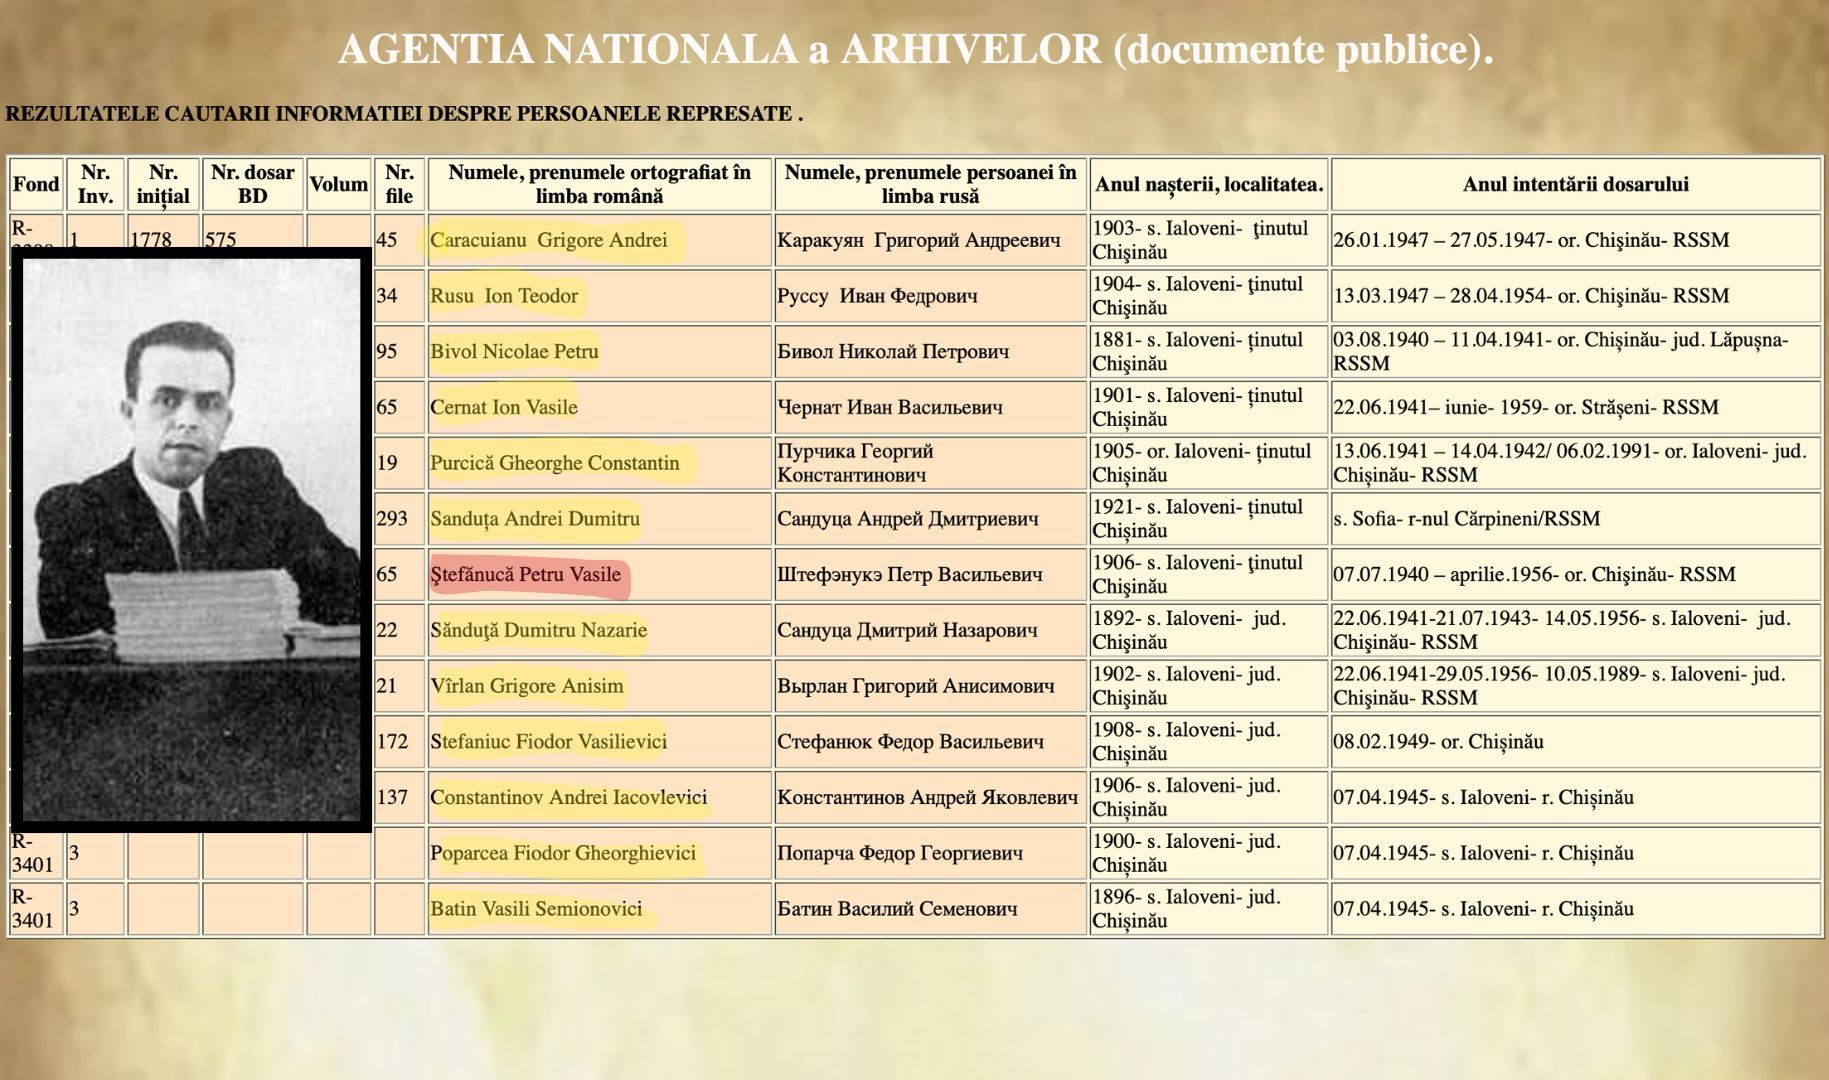The width and height of the screenshot is (1829, 1080).
Task: Select name Bivol Nicolae Petru
Action: [514, 352]
